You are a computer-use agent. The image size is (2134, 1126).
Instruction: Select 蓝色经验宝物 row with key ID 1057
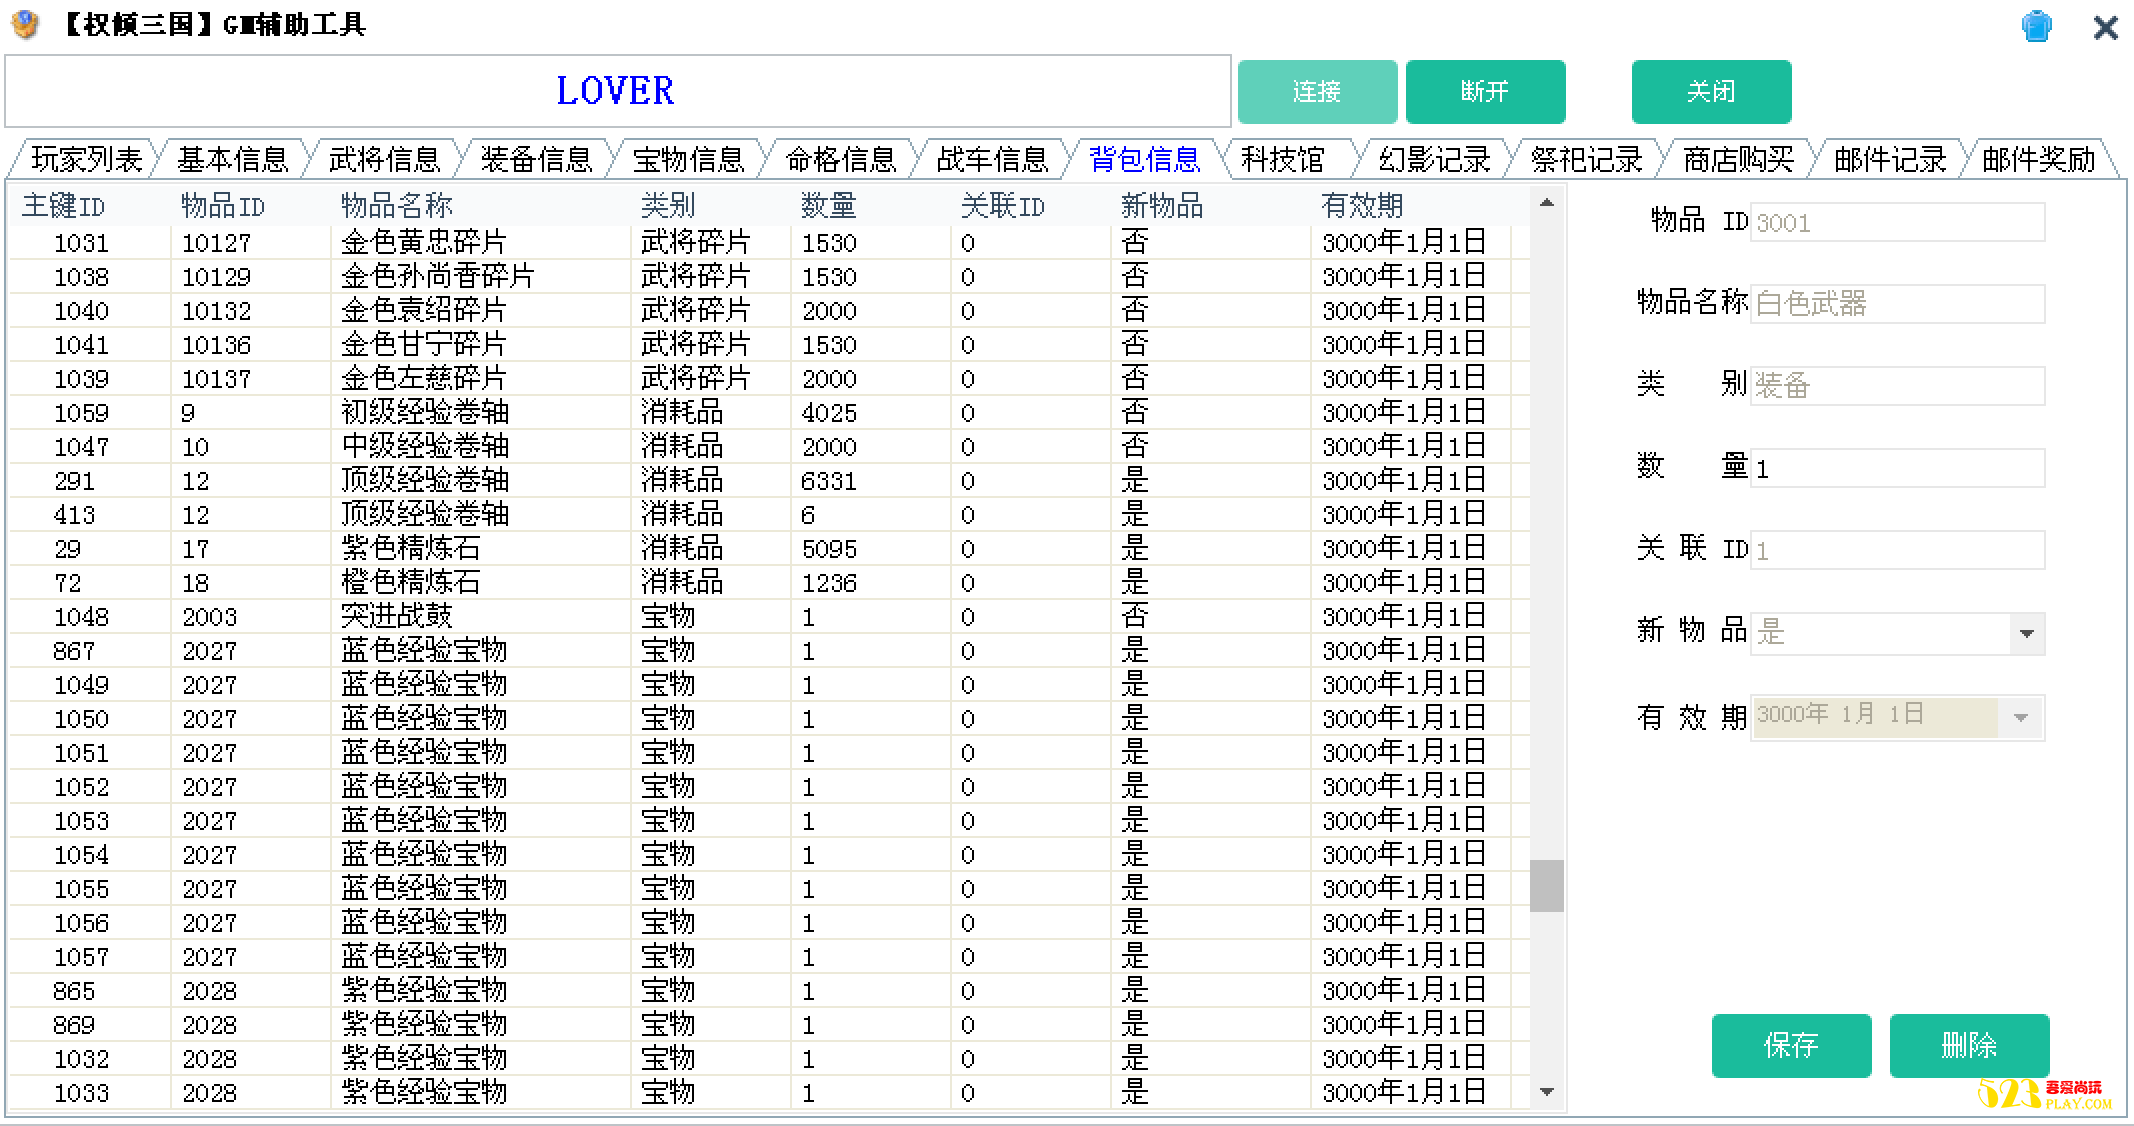click(x=770, y=957)
